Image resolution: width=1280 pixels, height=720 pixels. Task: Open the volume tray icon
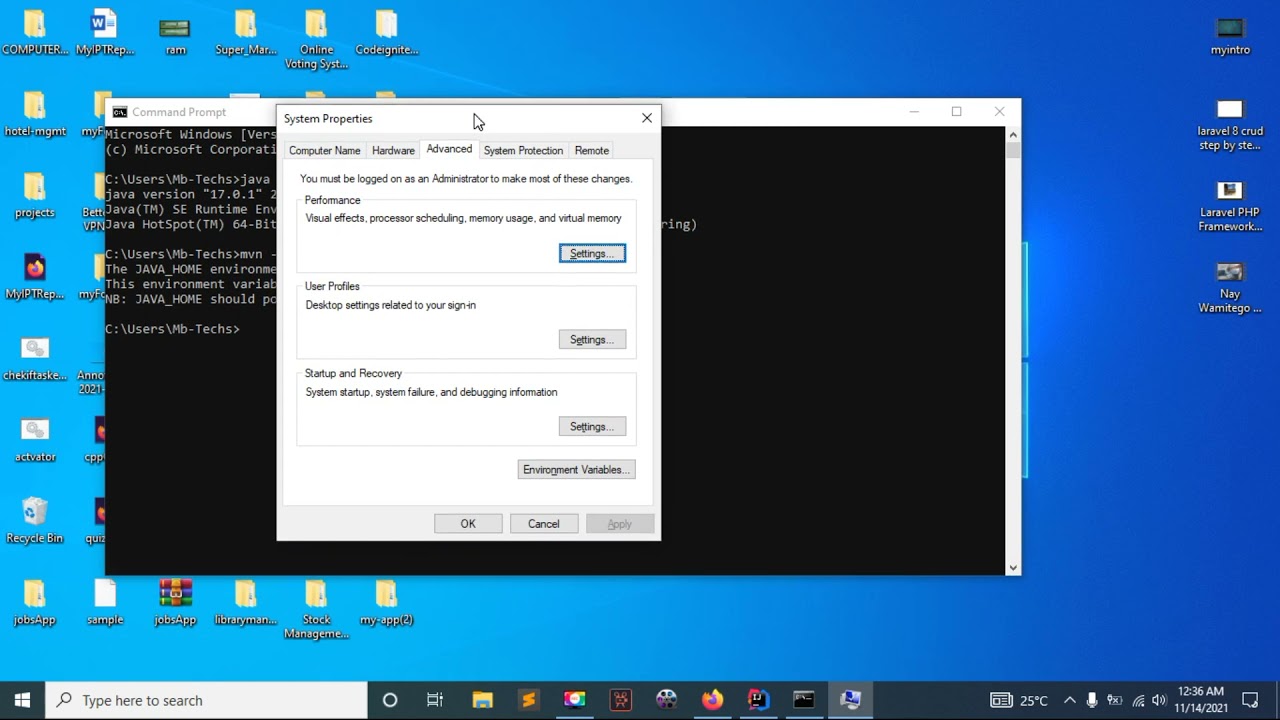[x=1160, y=700]
